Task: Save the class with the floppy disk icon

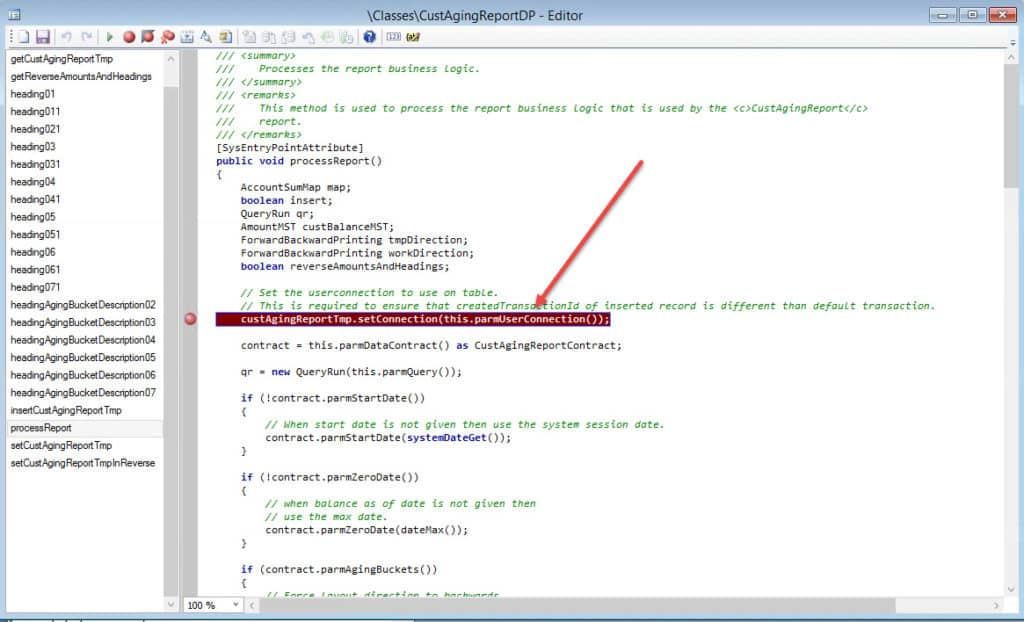Action: coord(42,37)
